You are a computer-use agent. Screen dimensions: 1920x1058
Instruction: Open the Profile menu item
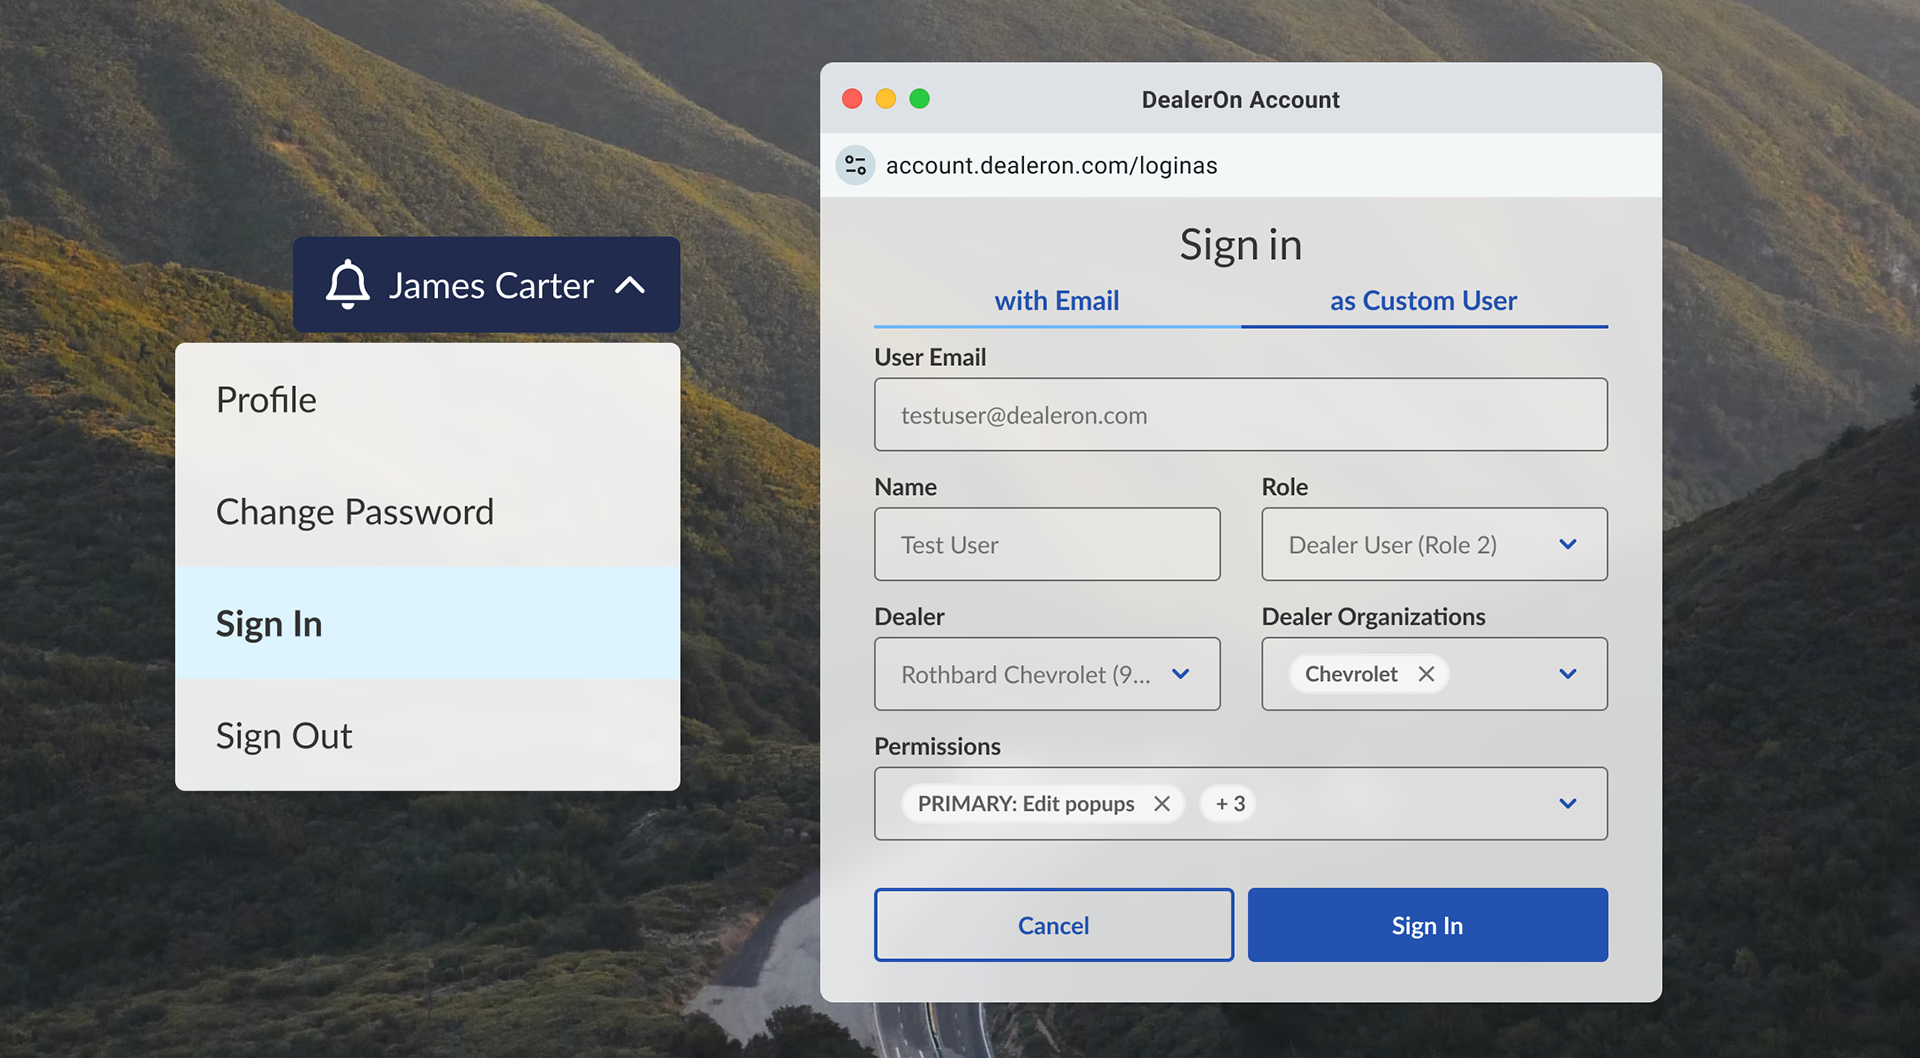(x=428, y=400)
